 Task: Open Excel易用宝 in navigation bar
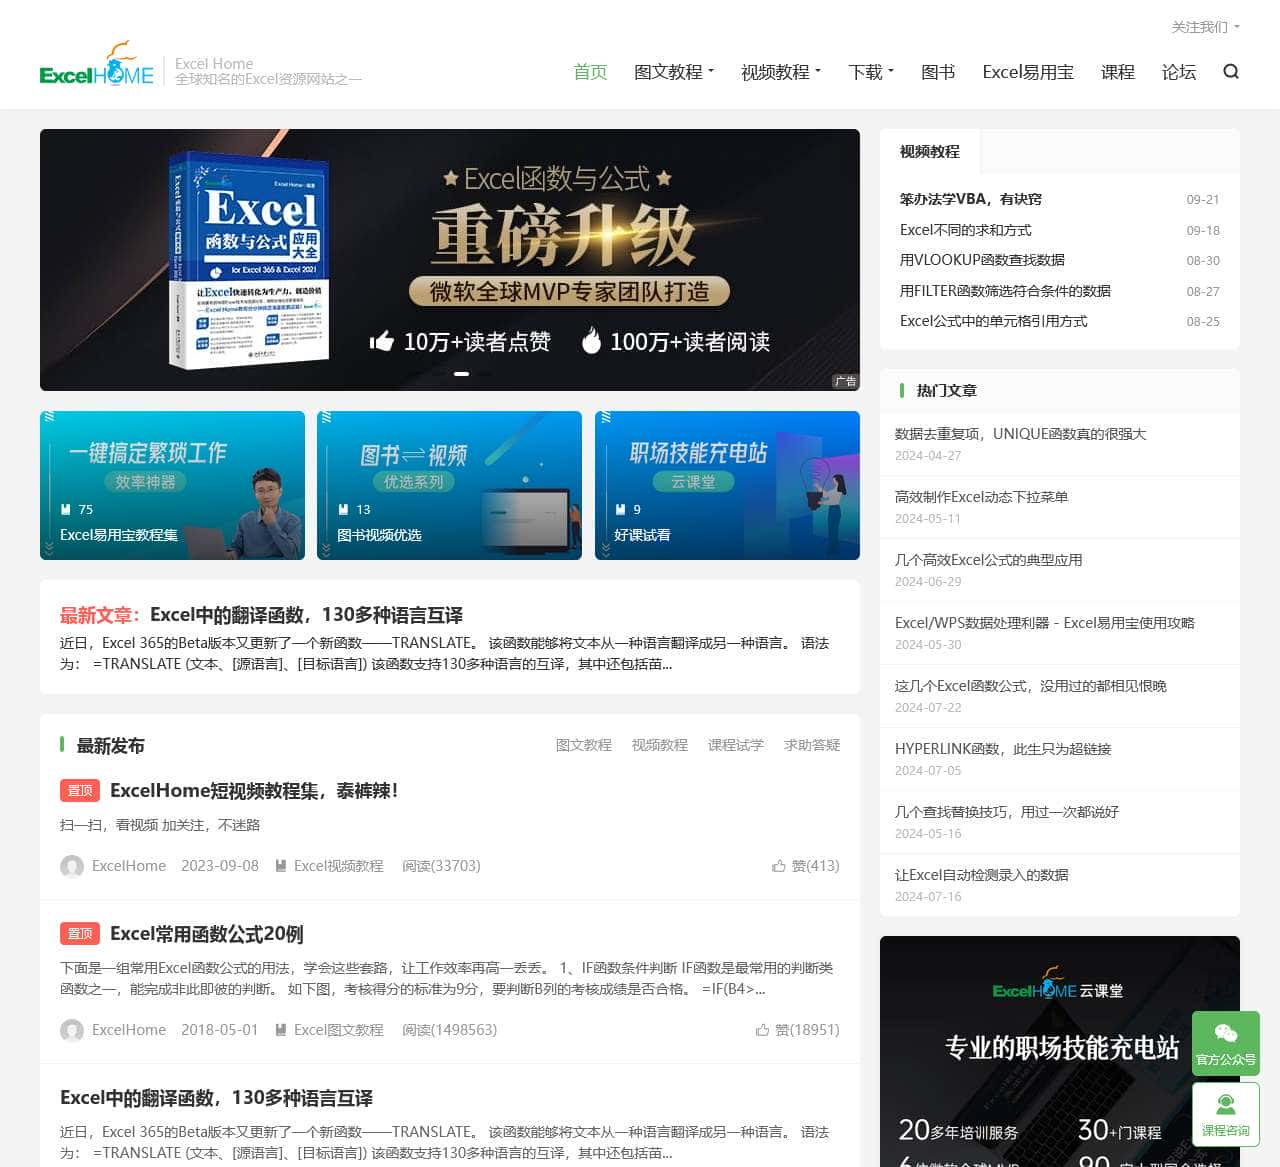(x=1028, y=72)
